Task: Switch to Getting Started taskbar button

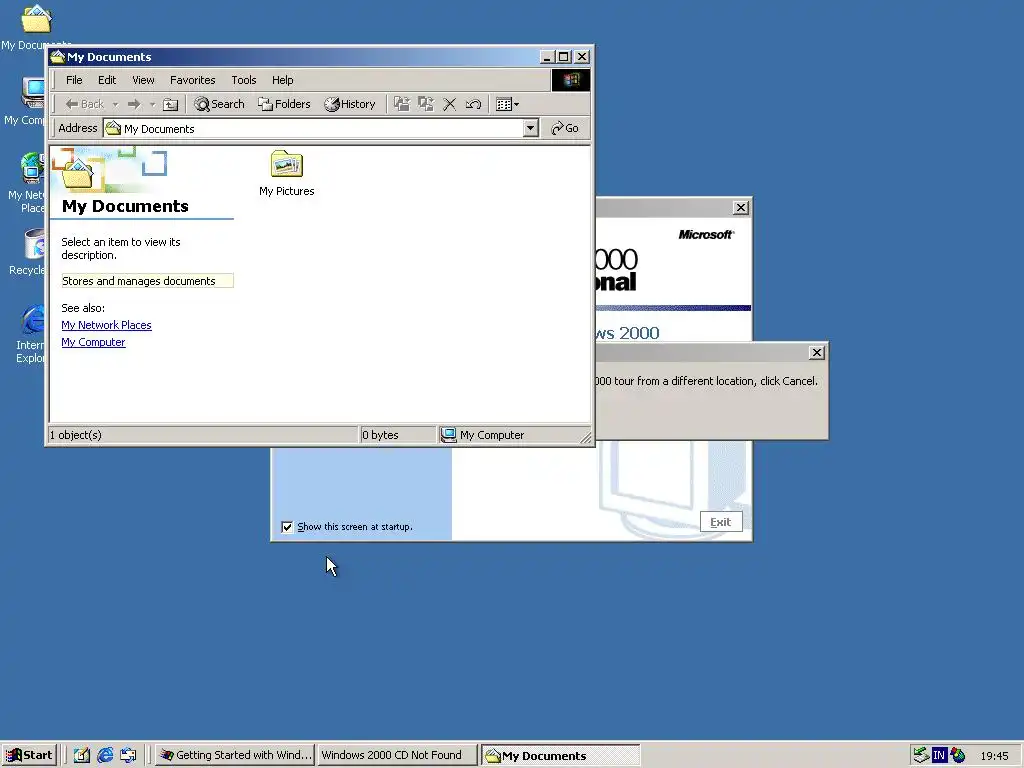Action: tap(236, 755)
